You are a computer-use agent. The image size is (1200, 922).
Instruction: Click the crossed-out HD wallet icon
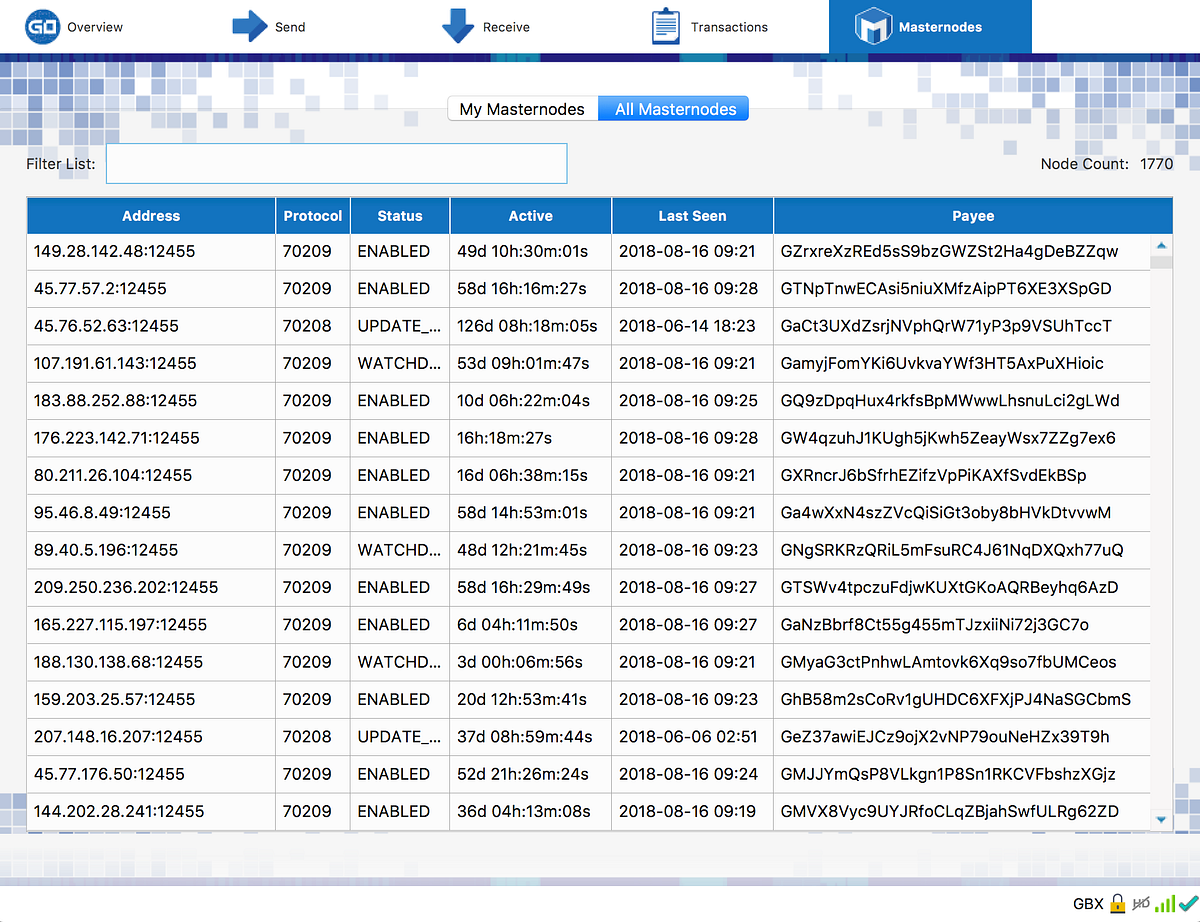tap(1140, 903)
